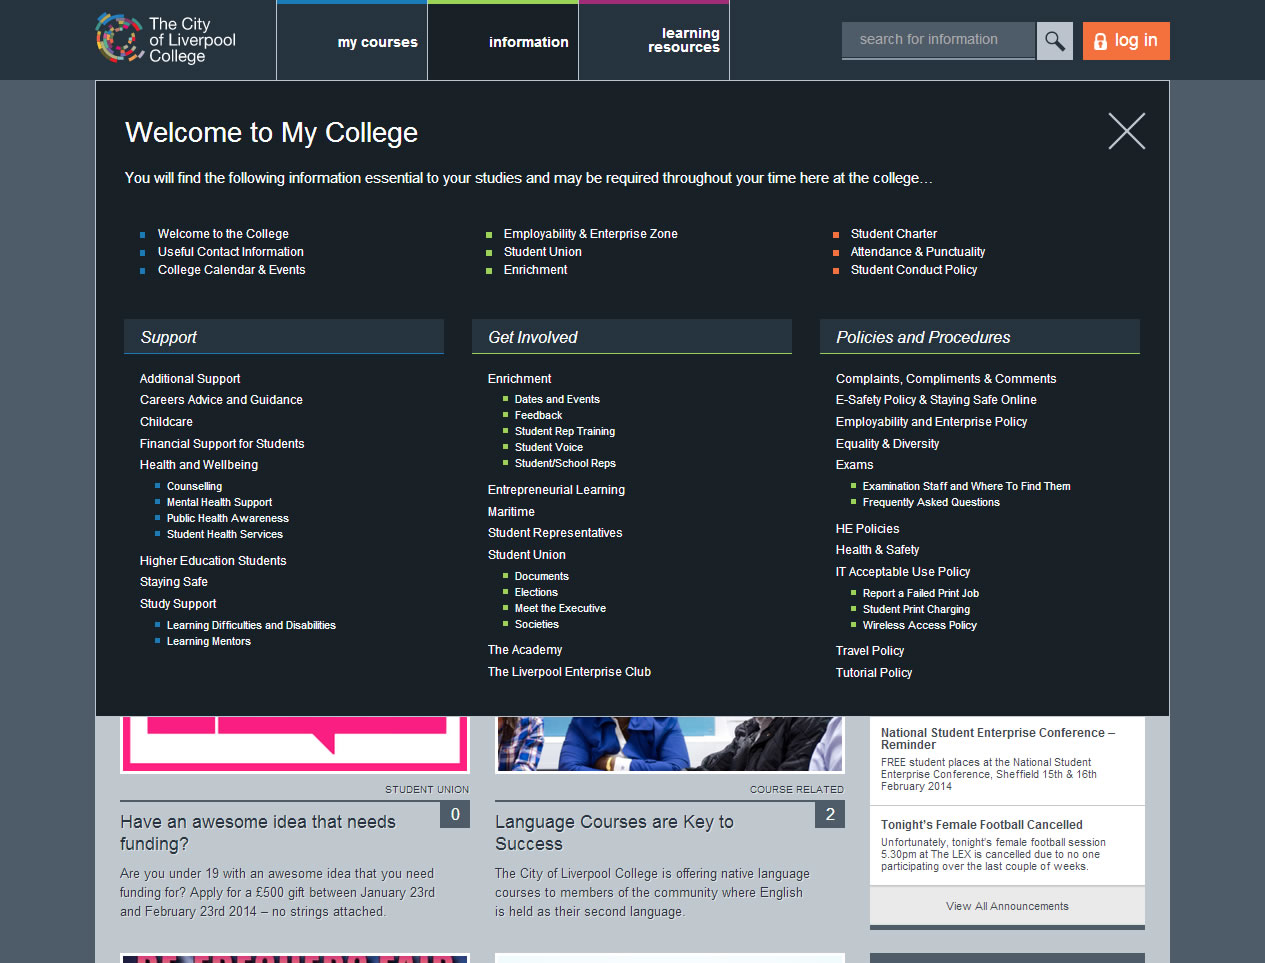Image resolution: width=1265 pixels, height=963 pixels.
Task: Open E-Safety Policy & Staying Safe Online
Action: coord(936,400)
